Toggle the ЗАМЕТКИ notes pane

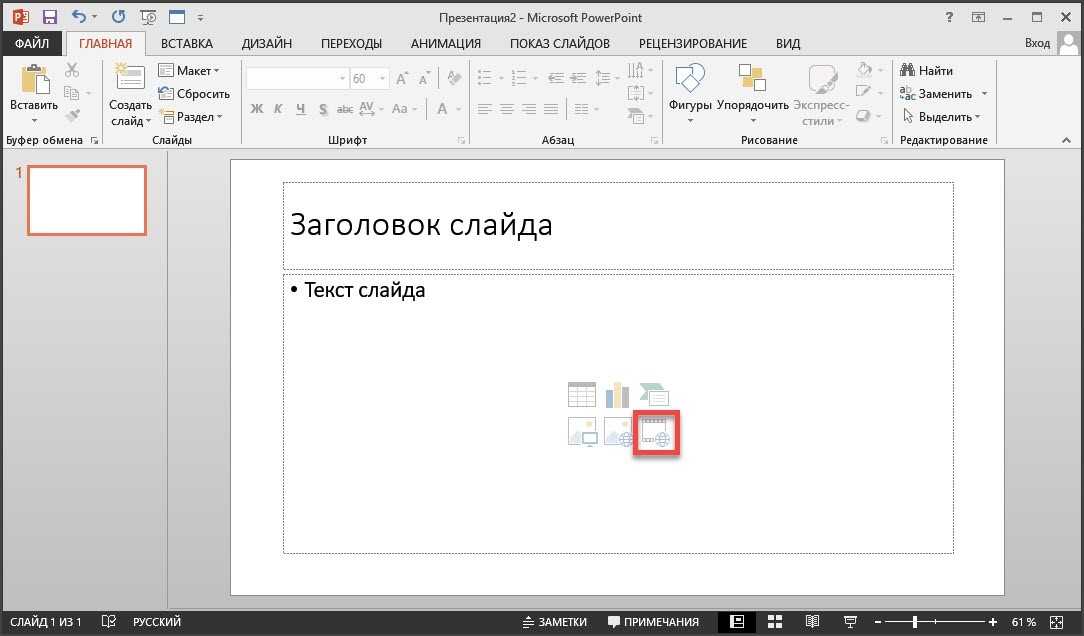[x=554, y=622]
